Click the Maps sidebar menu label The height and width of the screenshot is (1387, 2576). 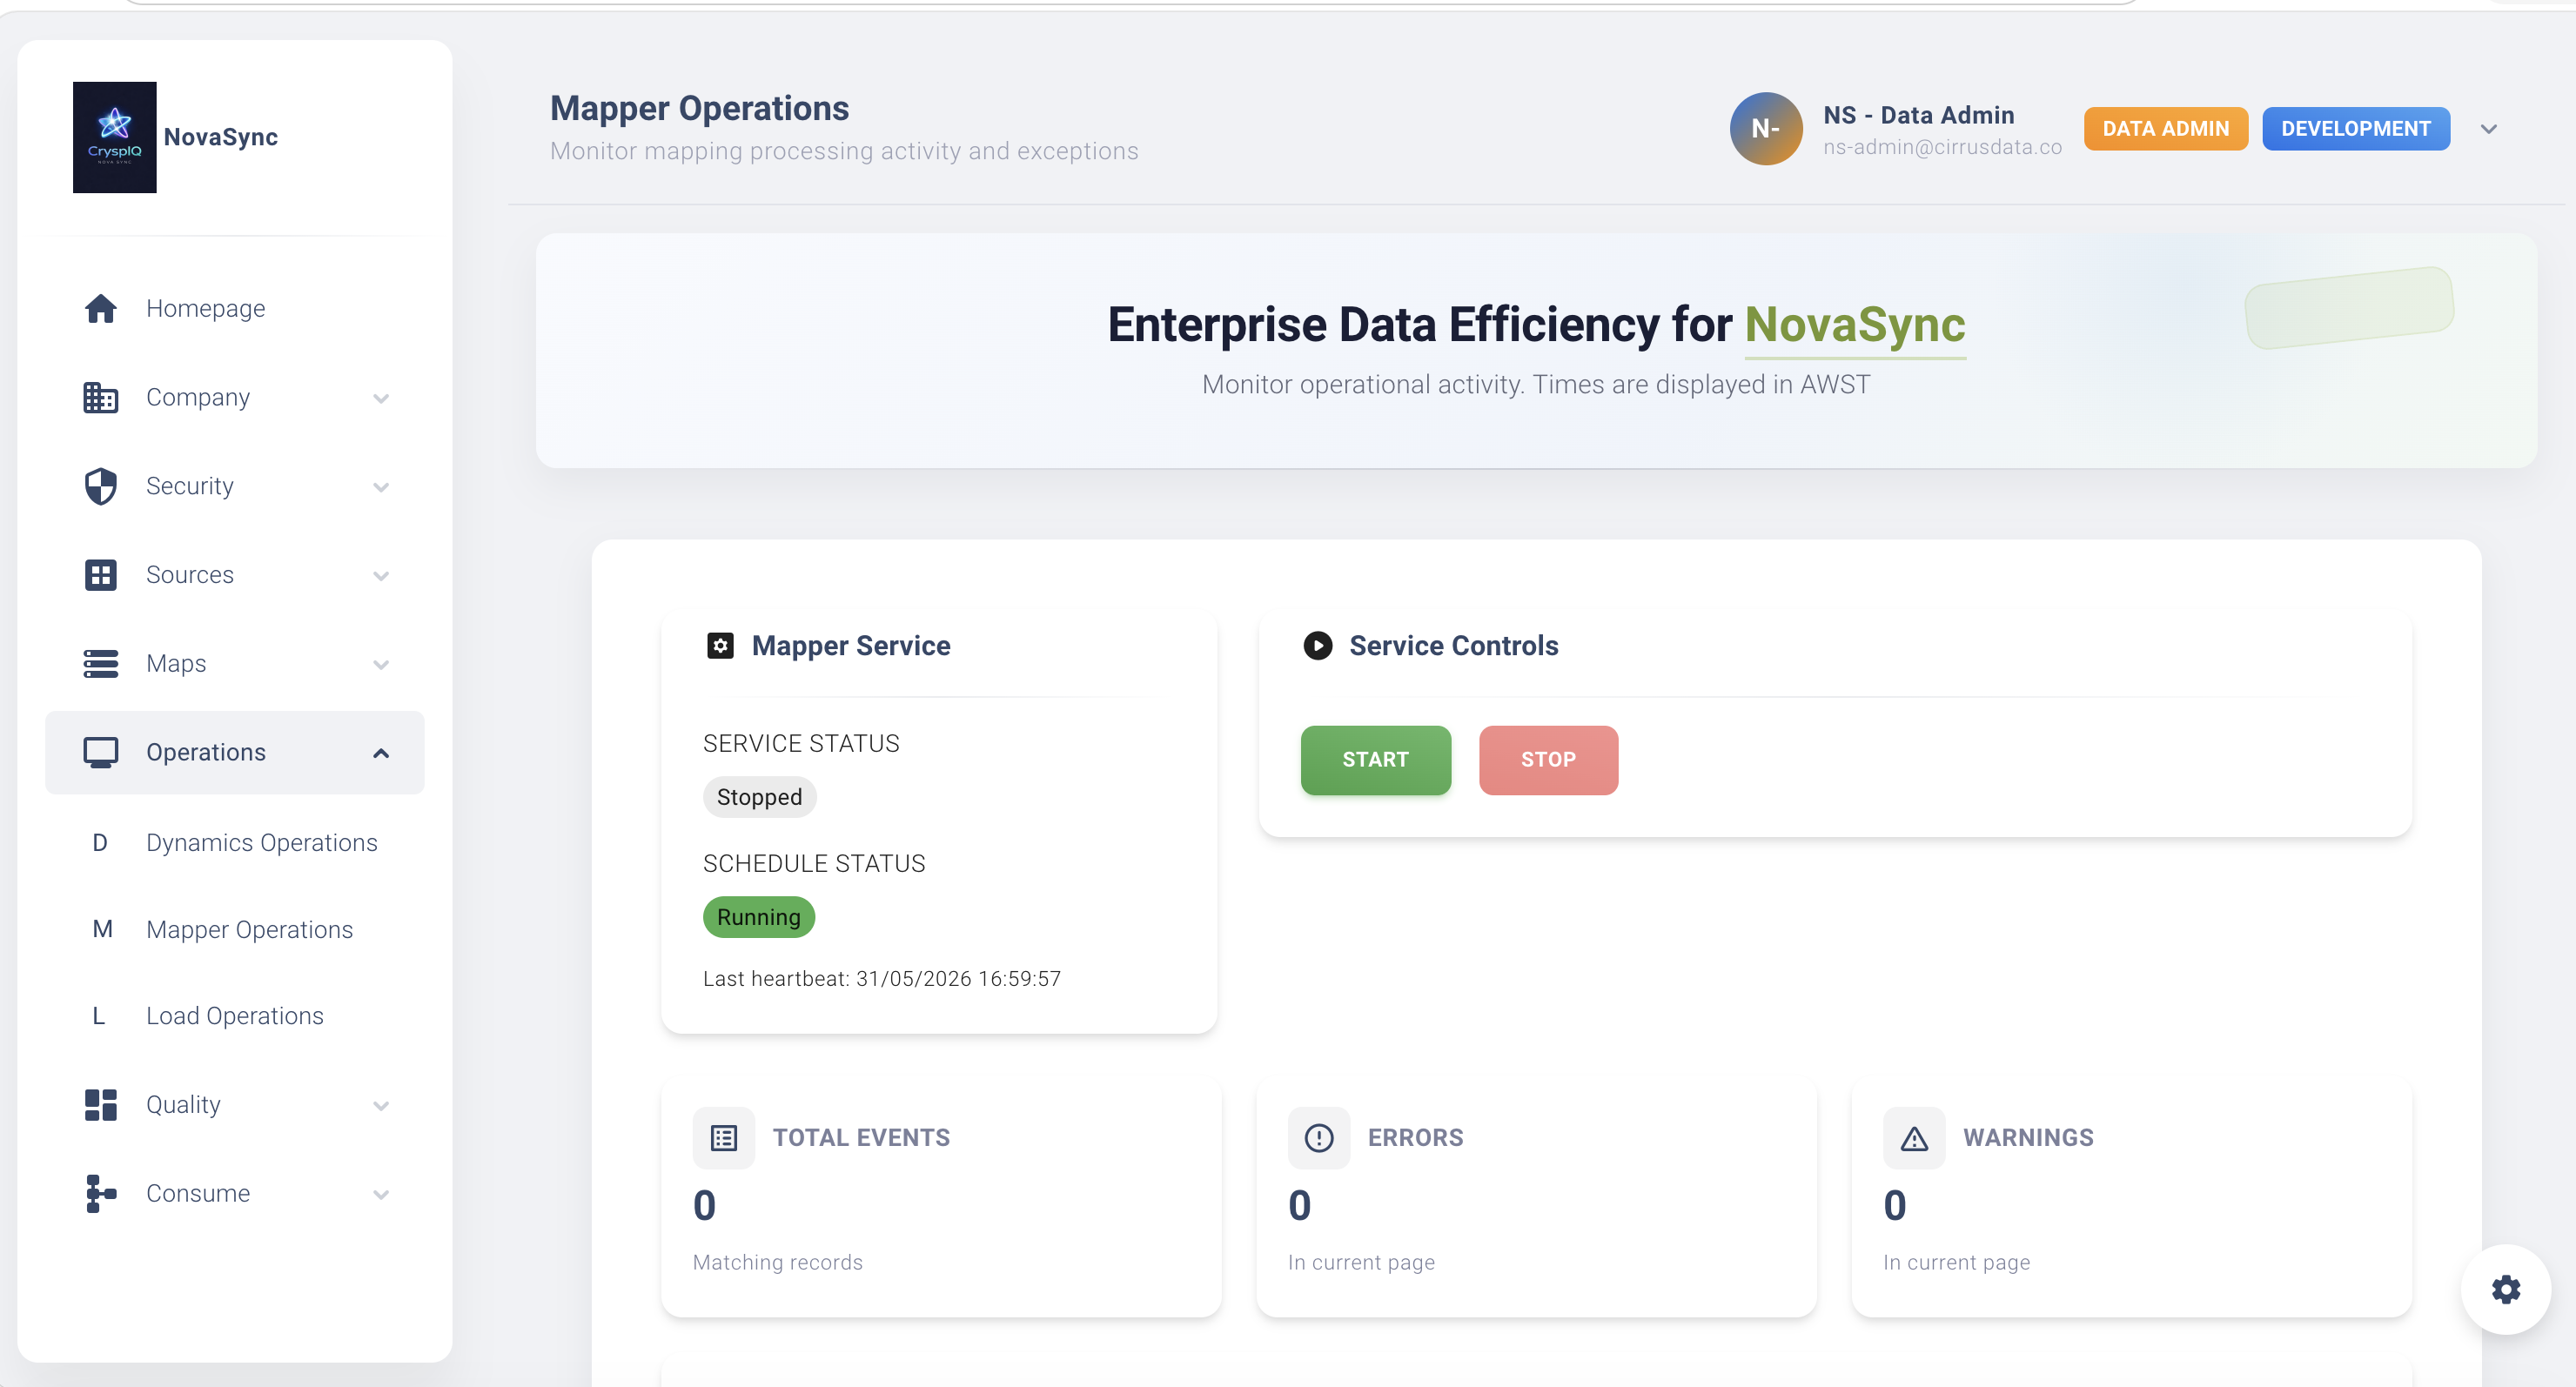(x=176, y=663)
